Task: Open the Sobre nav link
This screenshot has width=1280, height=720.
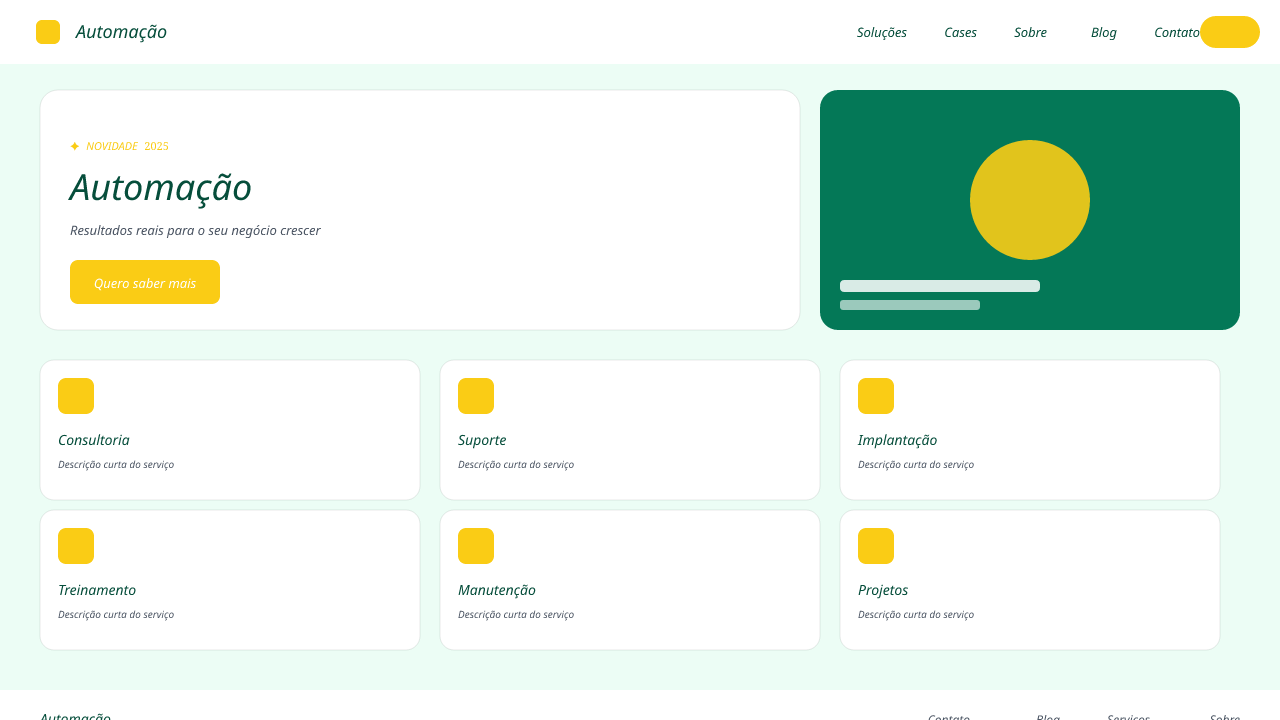Action: pos(1030,32)
